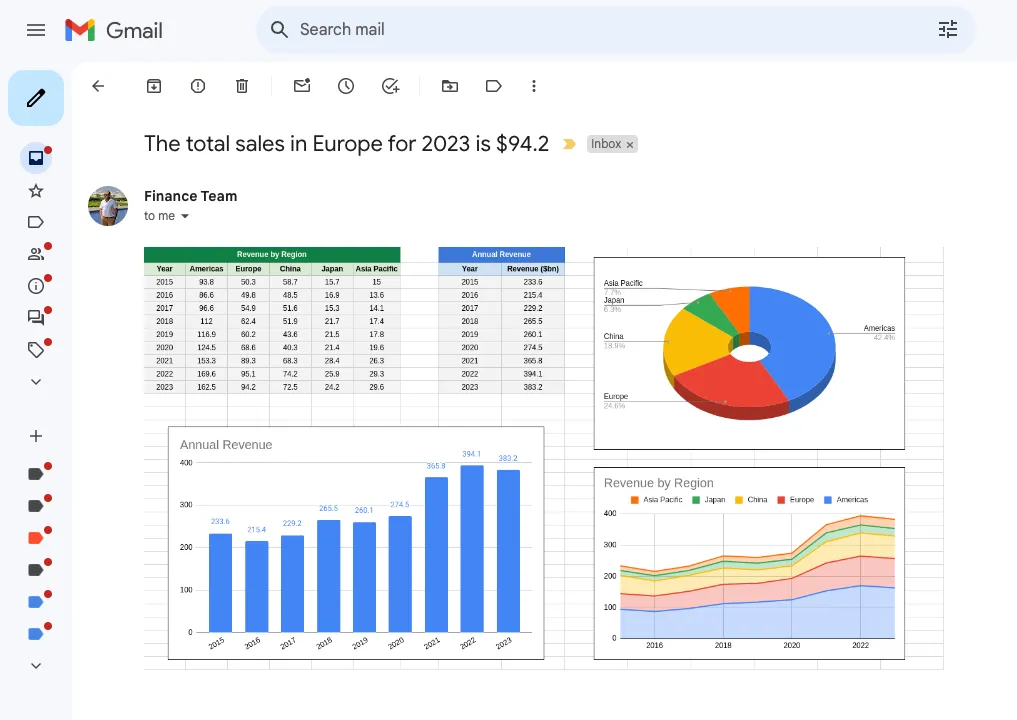Image resolution: width=1017 pixels, height=720 pixels.
Task: Mark the email as unread
Action: [x=301, y=86]
